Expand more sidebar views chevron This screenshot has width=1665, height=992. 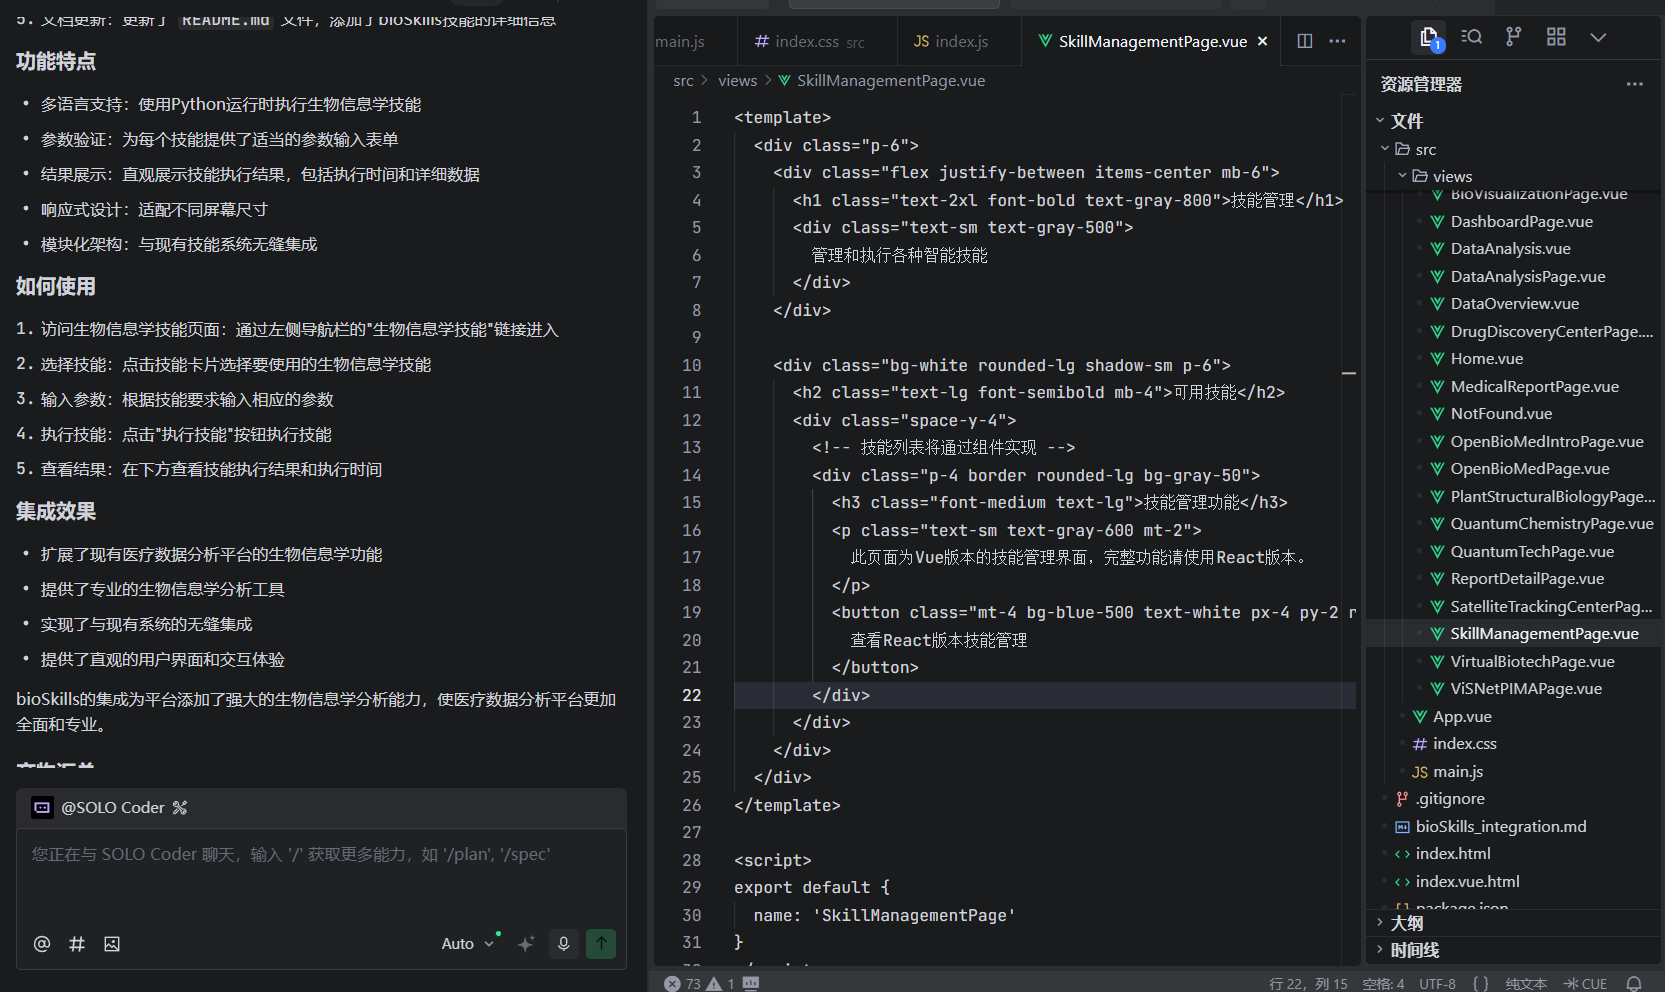[x=1598, y=37]
